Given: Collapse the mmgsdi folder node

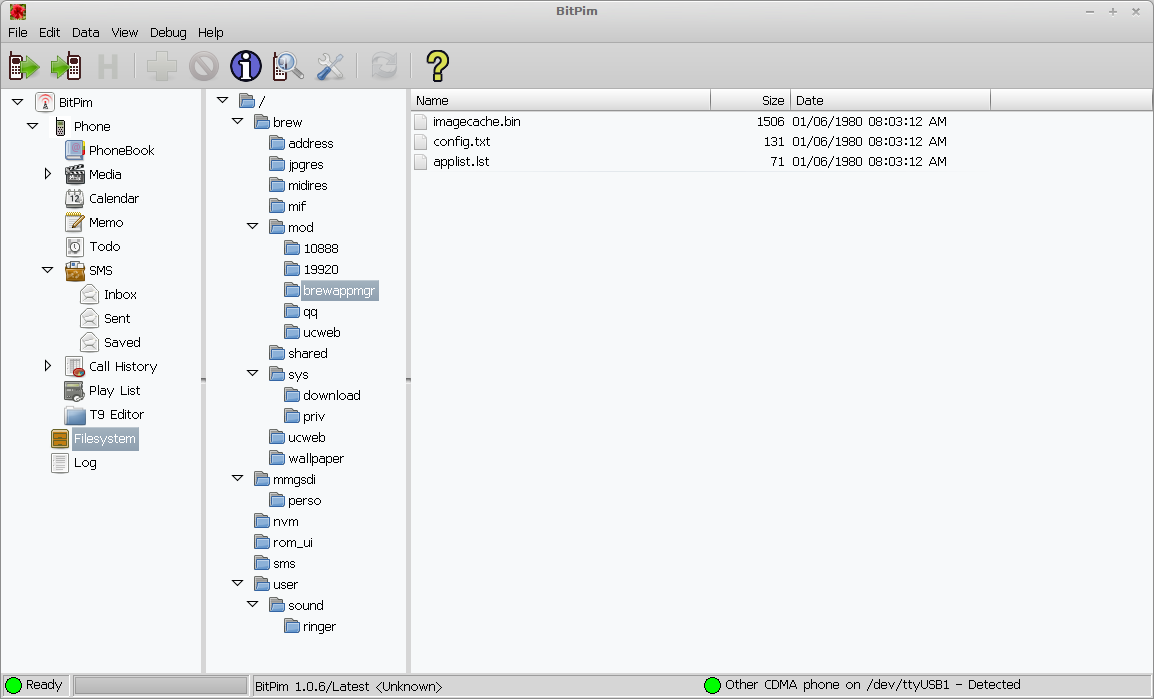Looking at the screenshot, I should tap(237, 479).
